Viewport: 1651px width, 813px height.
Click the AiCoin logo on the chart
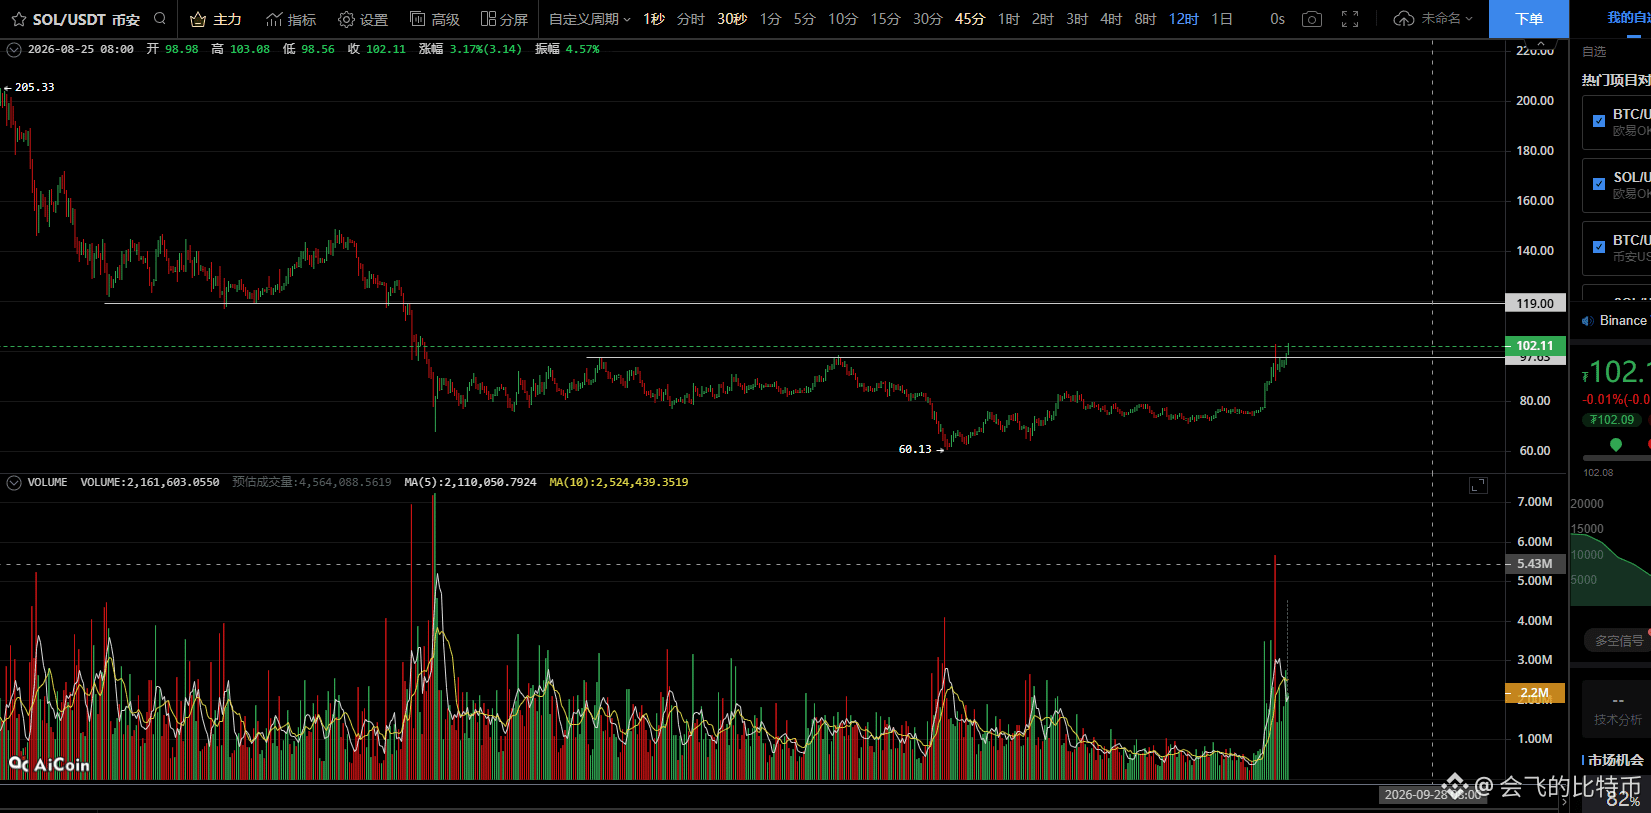point(49,765)
